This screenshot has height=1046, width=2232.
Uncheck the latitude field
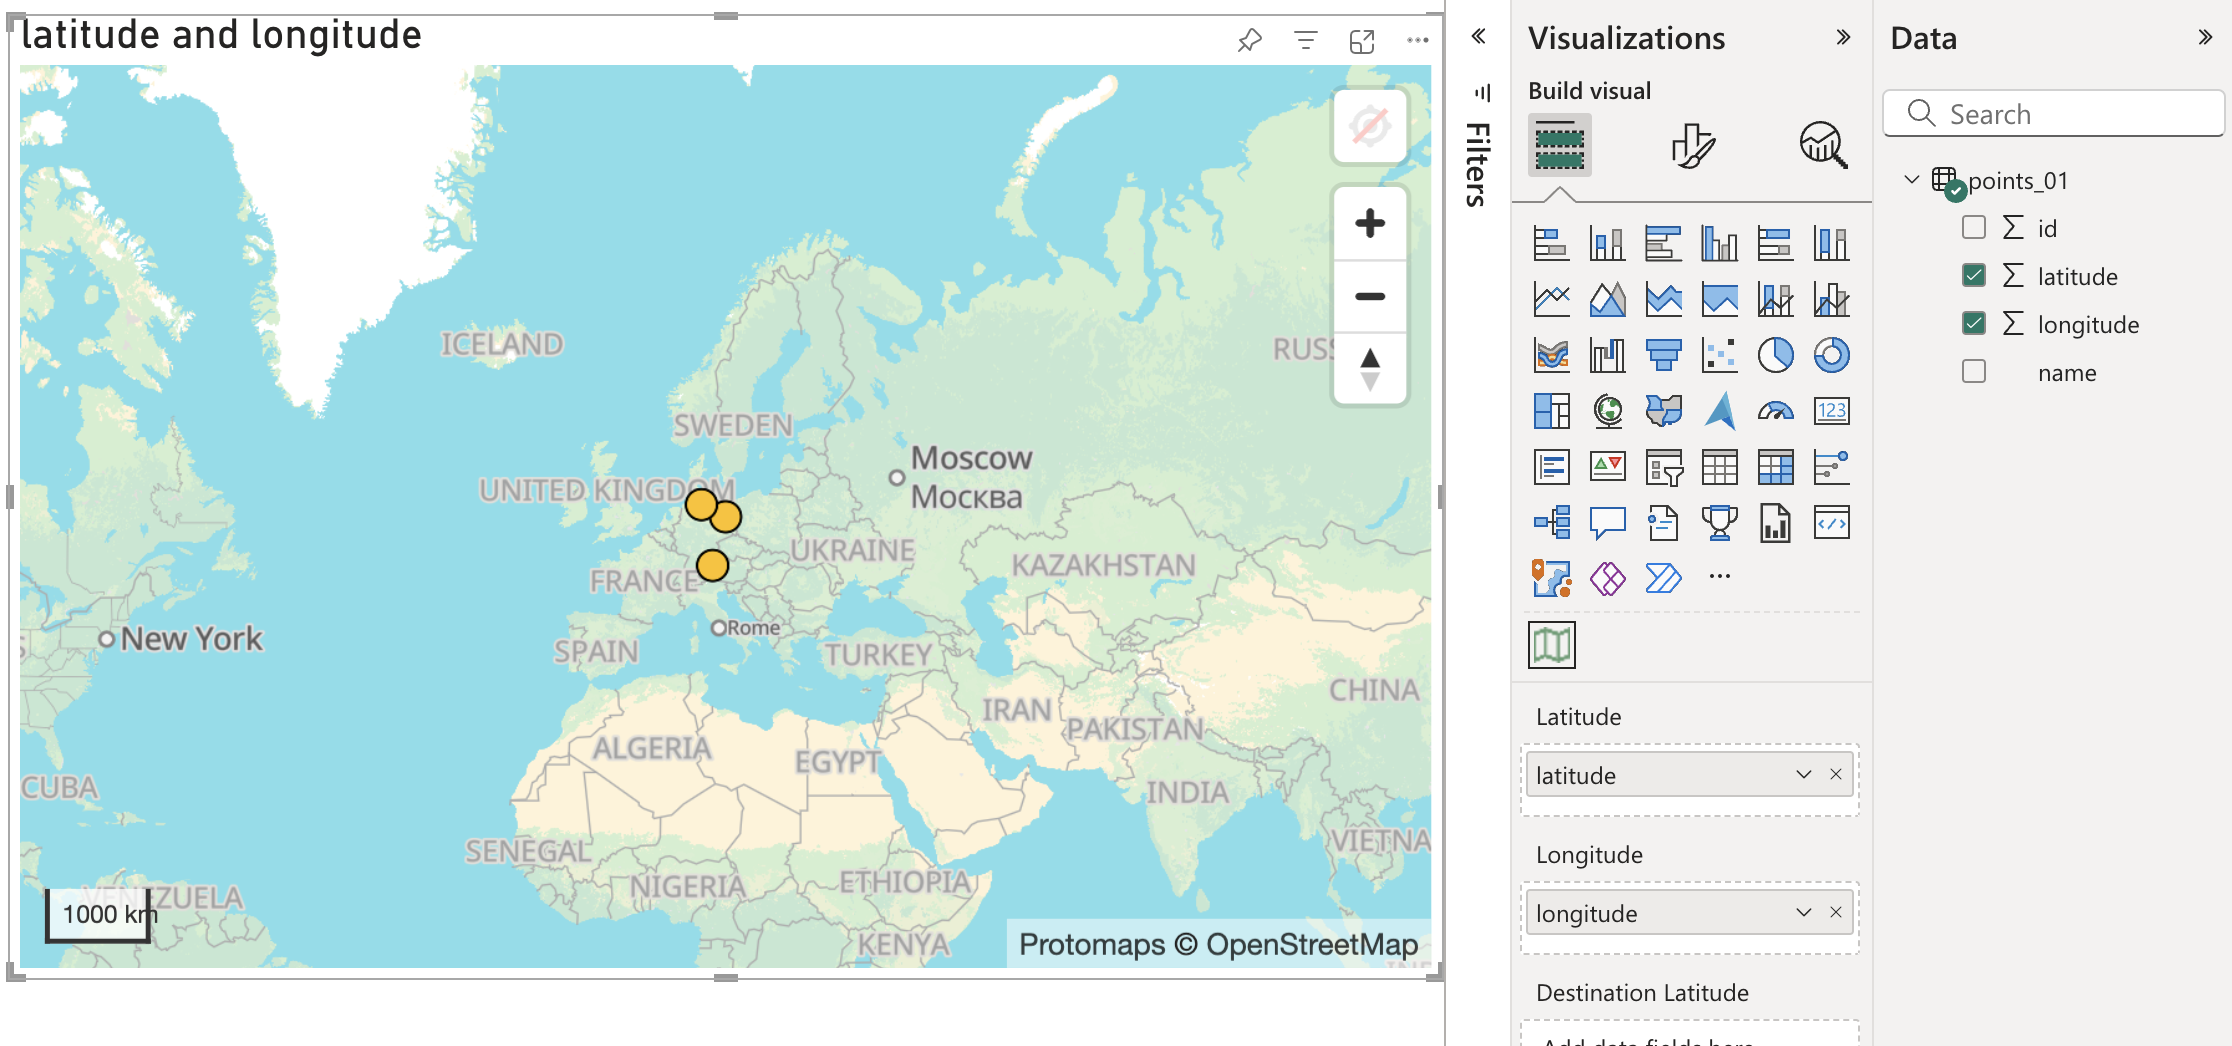pyautogui.click(x=1973, y=275)
